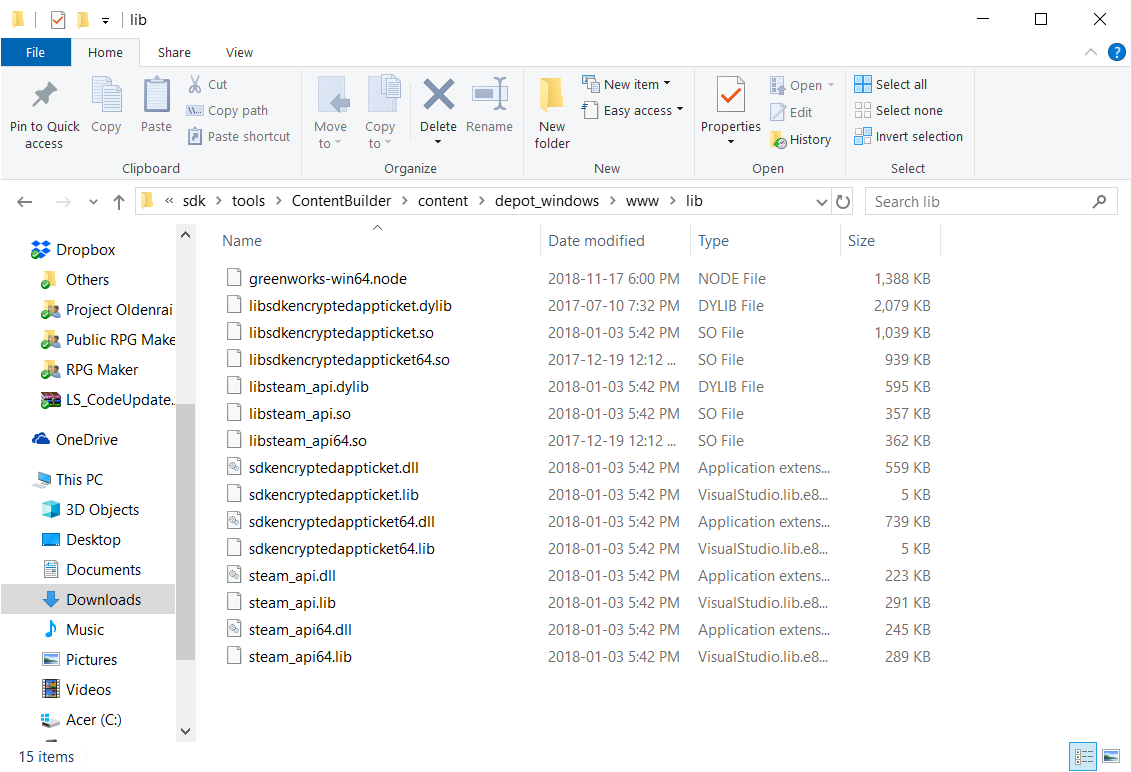Select libsdkencryptedappticket64.so file
The width and height of the screenshot is (1131, 772).
[x=349, y=359]
